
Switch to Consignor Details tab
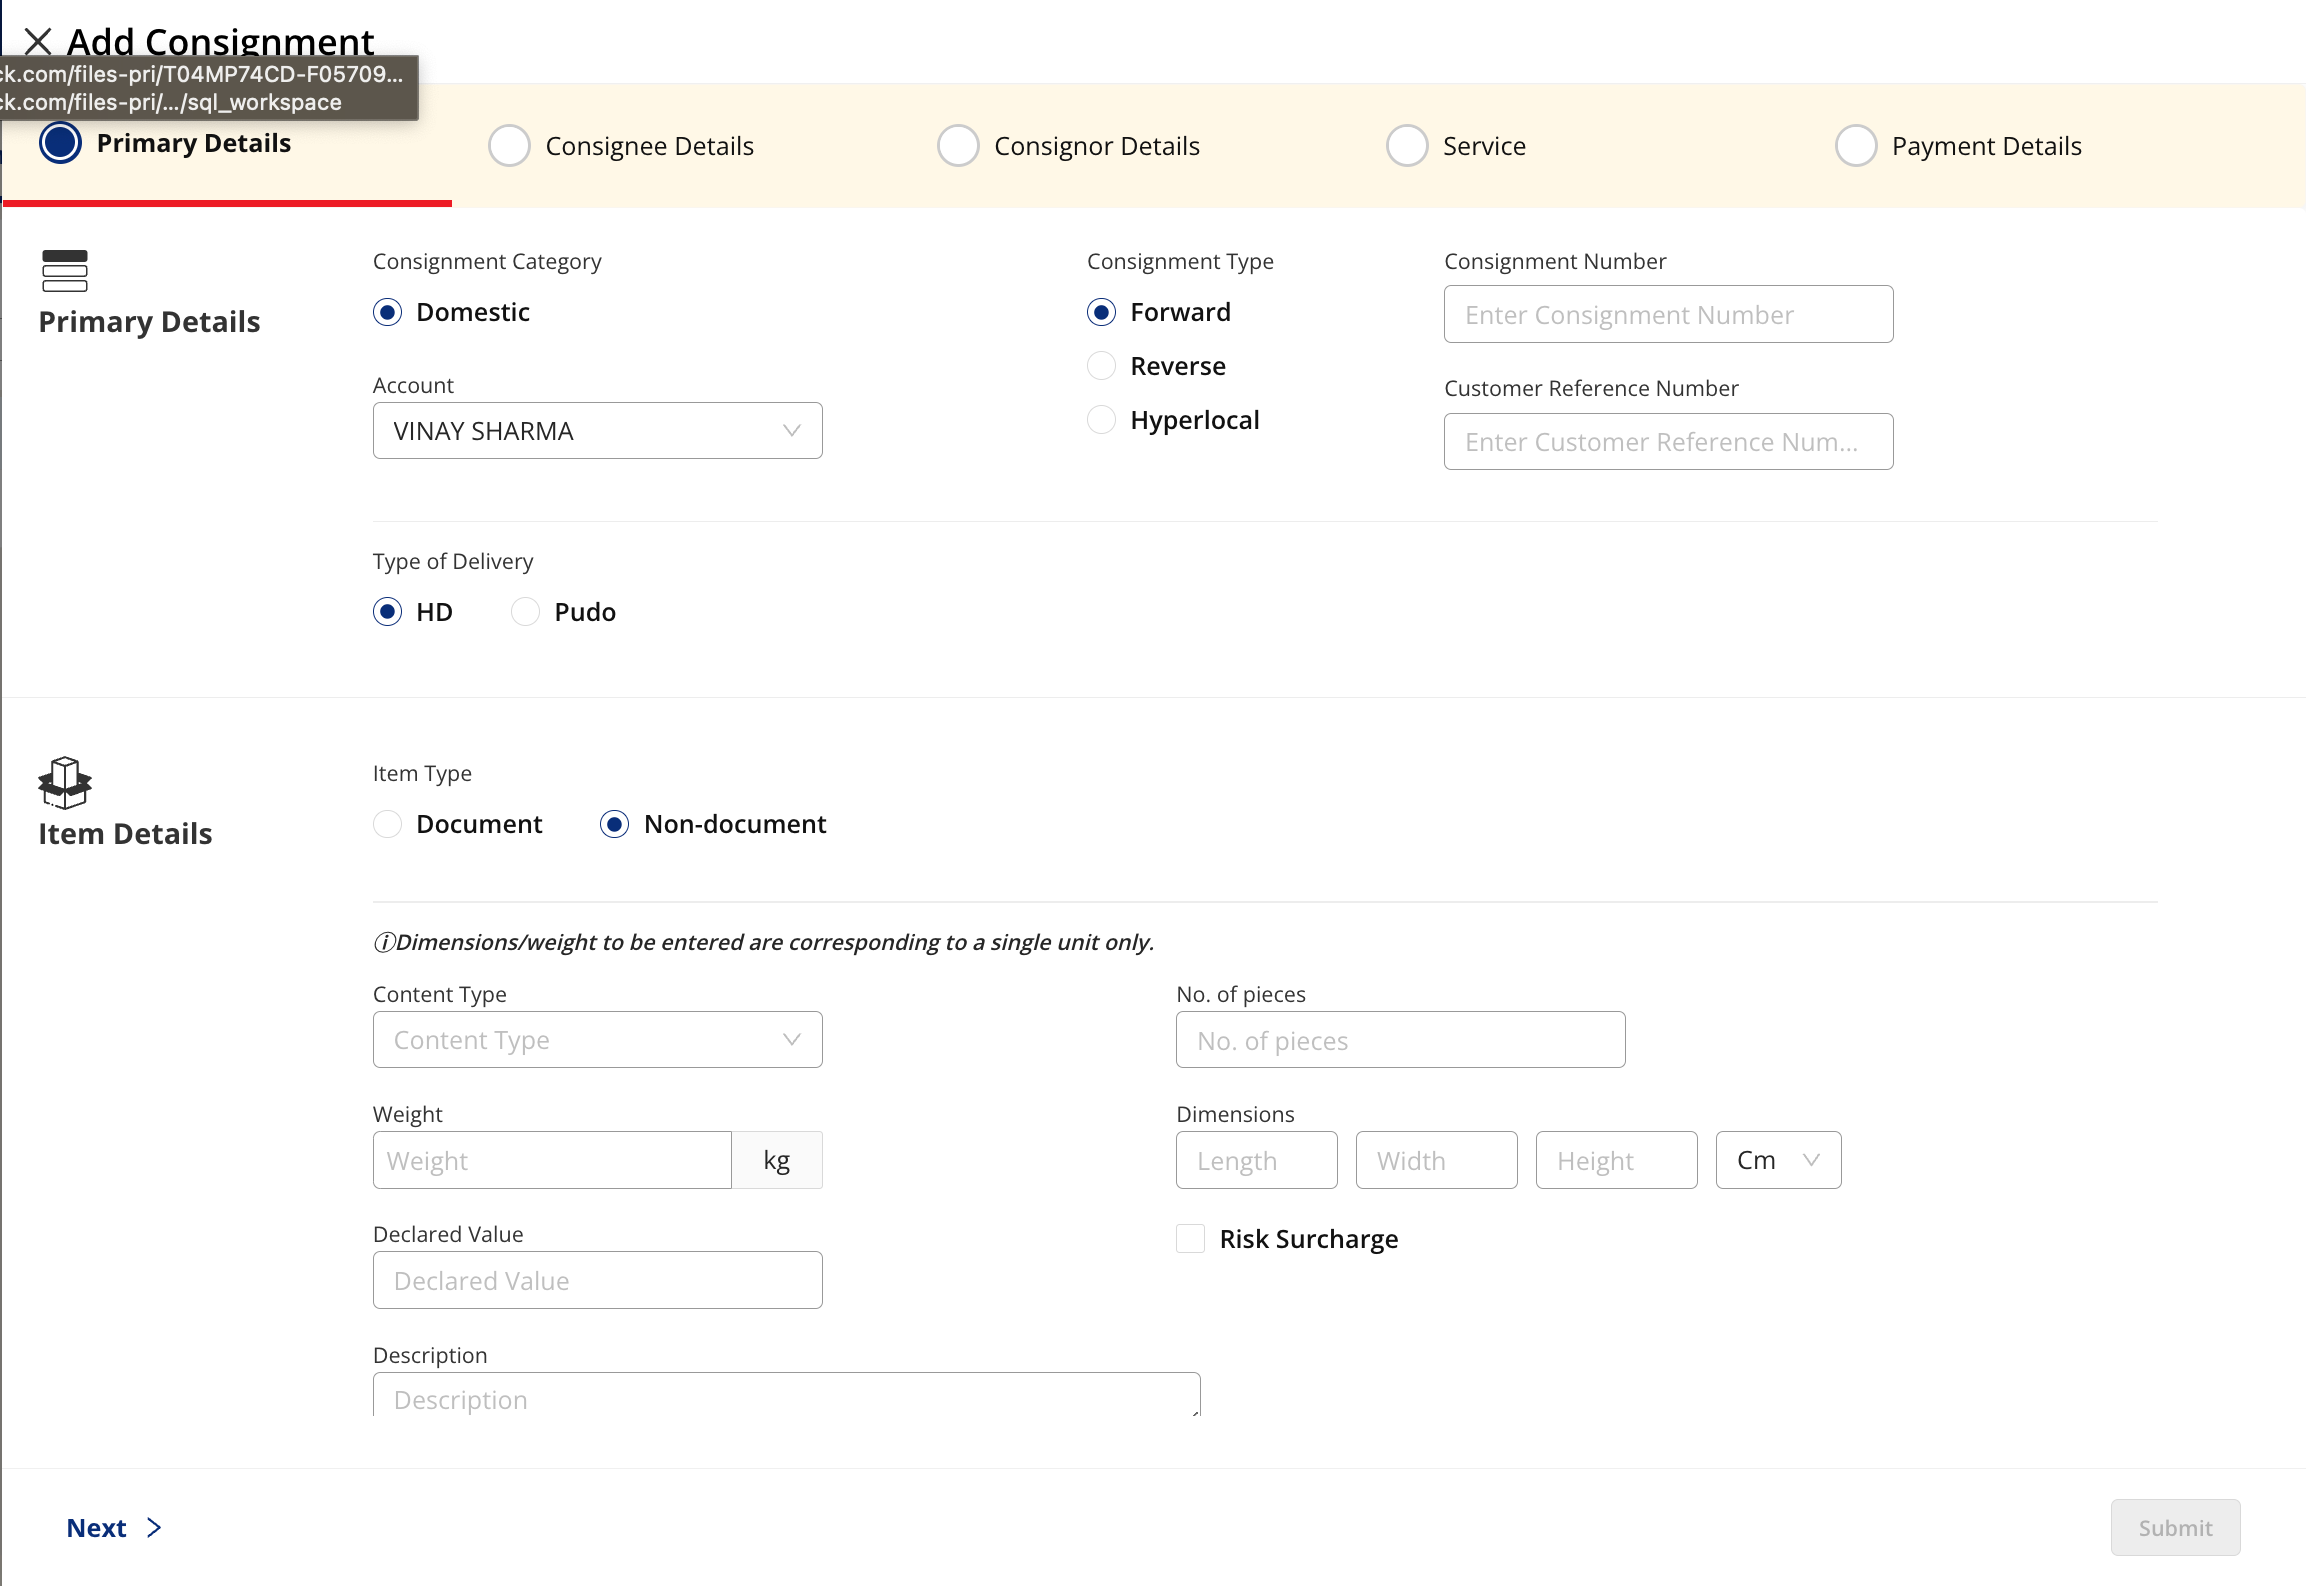click(1096, 146)
